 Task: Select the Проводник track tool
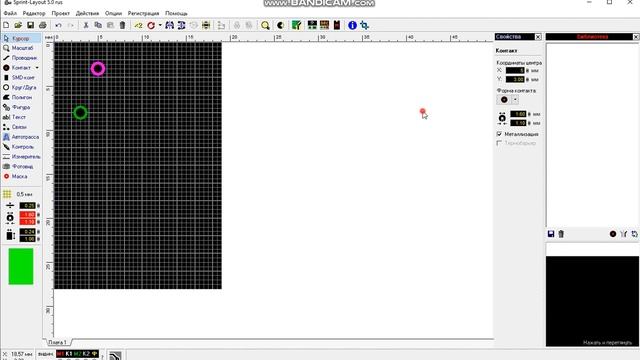(x=21, y=58)
